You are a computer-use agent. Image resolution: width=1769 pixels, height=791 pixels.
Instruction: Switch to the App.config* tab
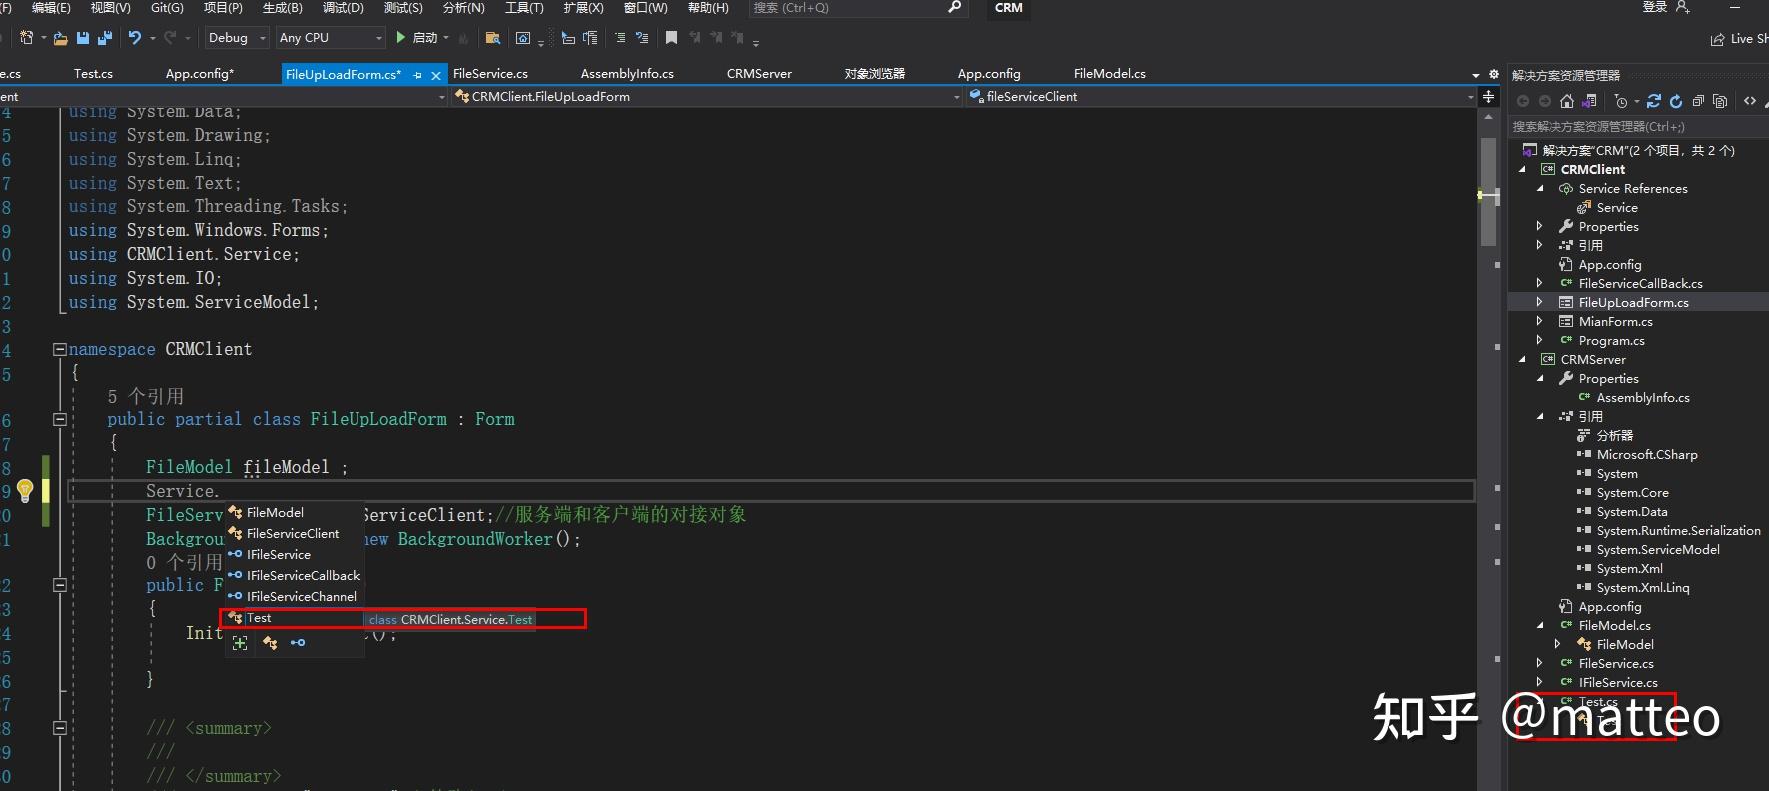tap(200, 74)
